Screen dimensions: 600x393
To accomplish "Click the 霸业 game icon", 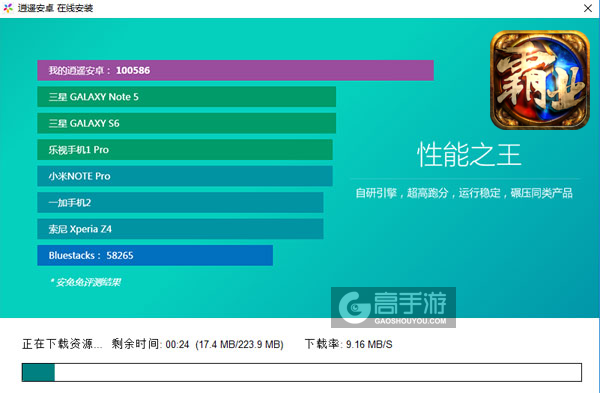I will pos(540,80).
